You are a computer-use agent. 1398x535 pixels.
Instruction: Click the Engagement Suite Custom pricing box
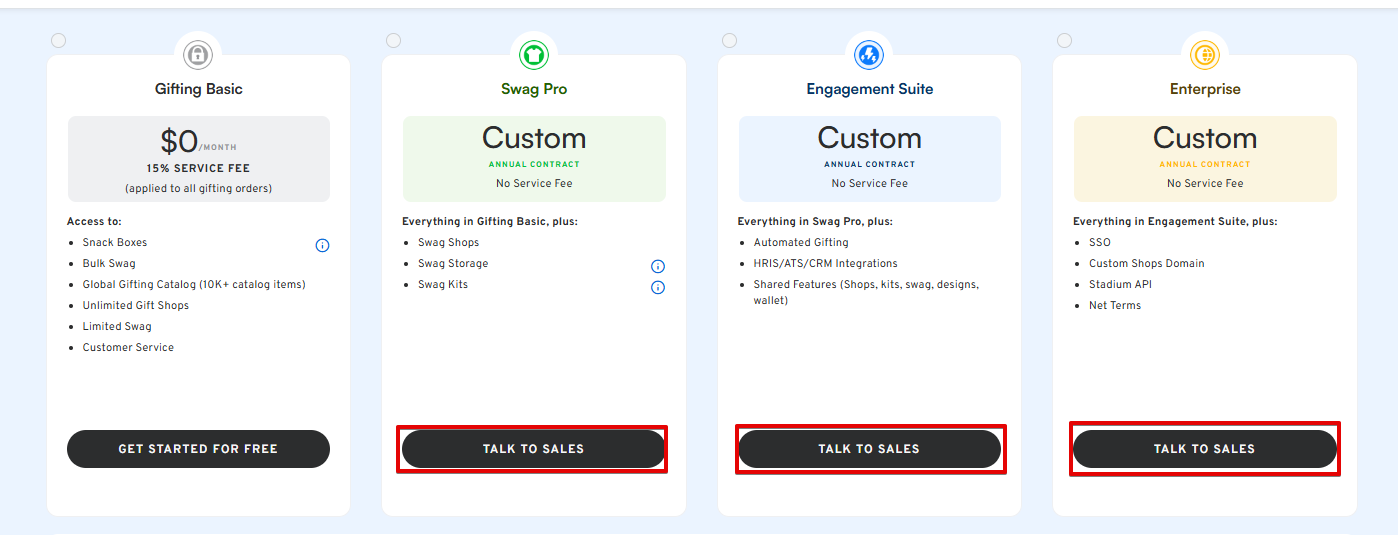pyautogui.click(x=869, y=159)
